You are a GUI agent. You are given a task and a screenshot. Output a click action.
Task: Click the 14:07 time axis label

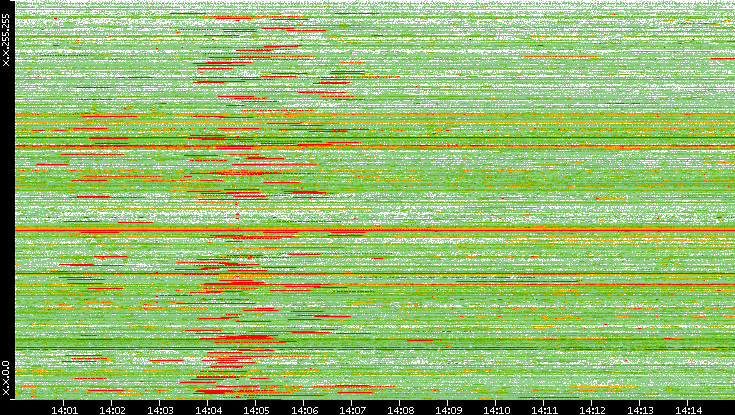(x=352, y=410)
